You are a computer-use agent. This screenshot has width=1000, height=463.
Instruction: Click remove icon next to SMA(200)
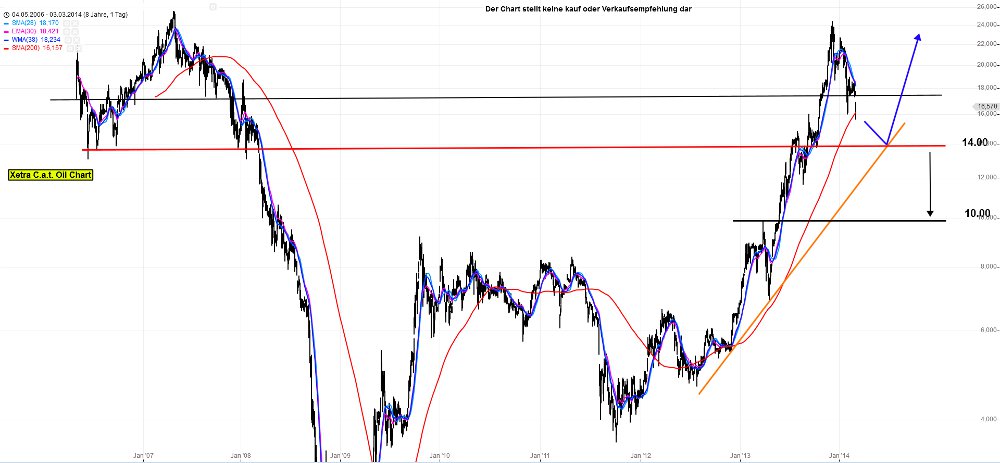coord(78,48)
